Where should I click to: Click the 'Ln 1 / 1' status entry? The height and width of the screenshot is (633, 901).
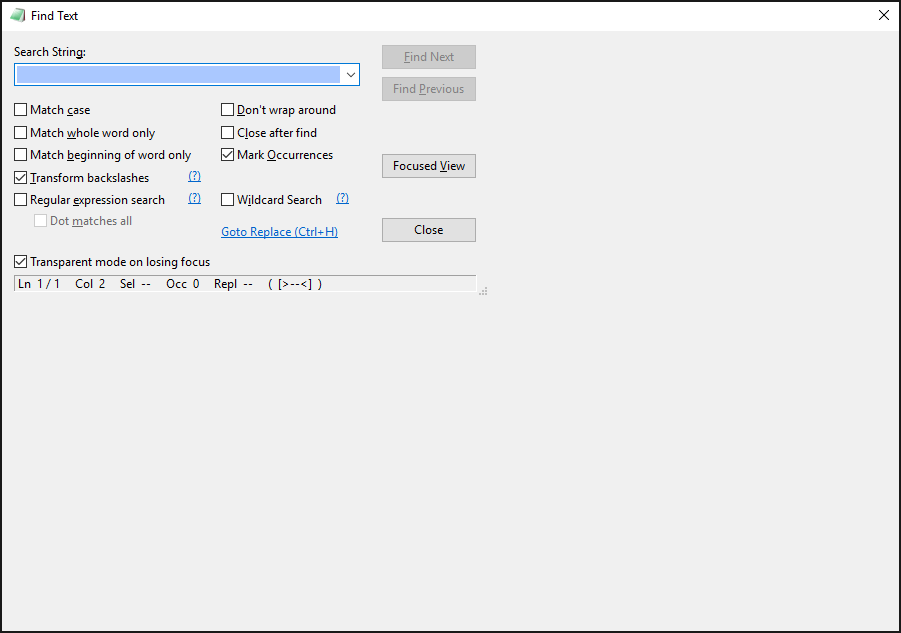39,284
